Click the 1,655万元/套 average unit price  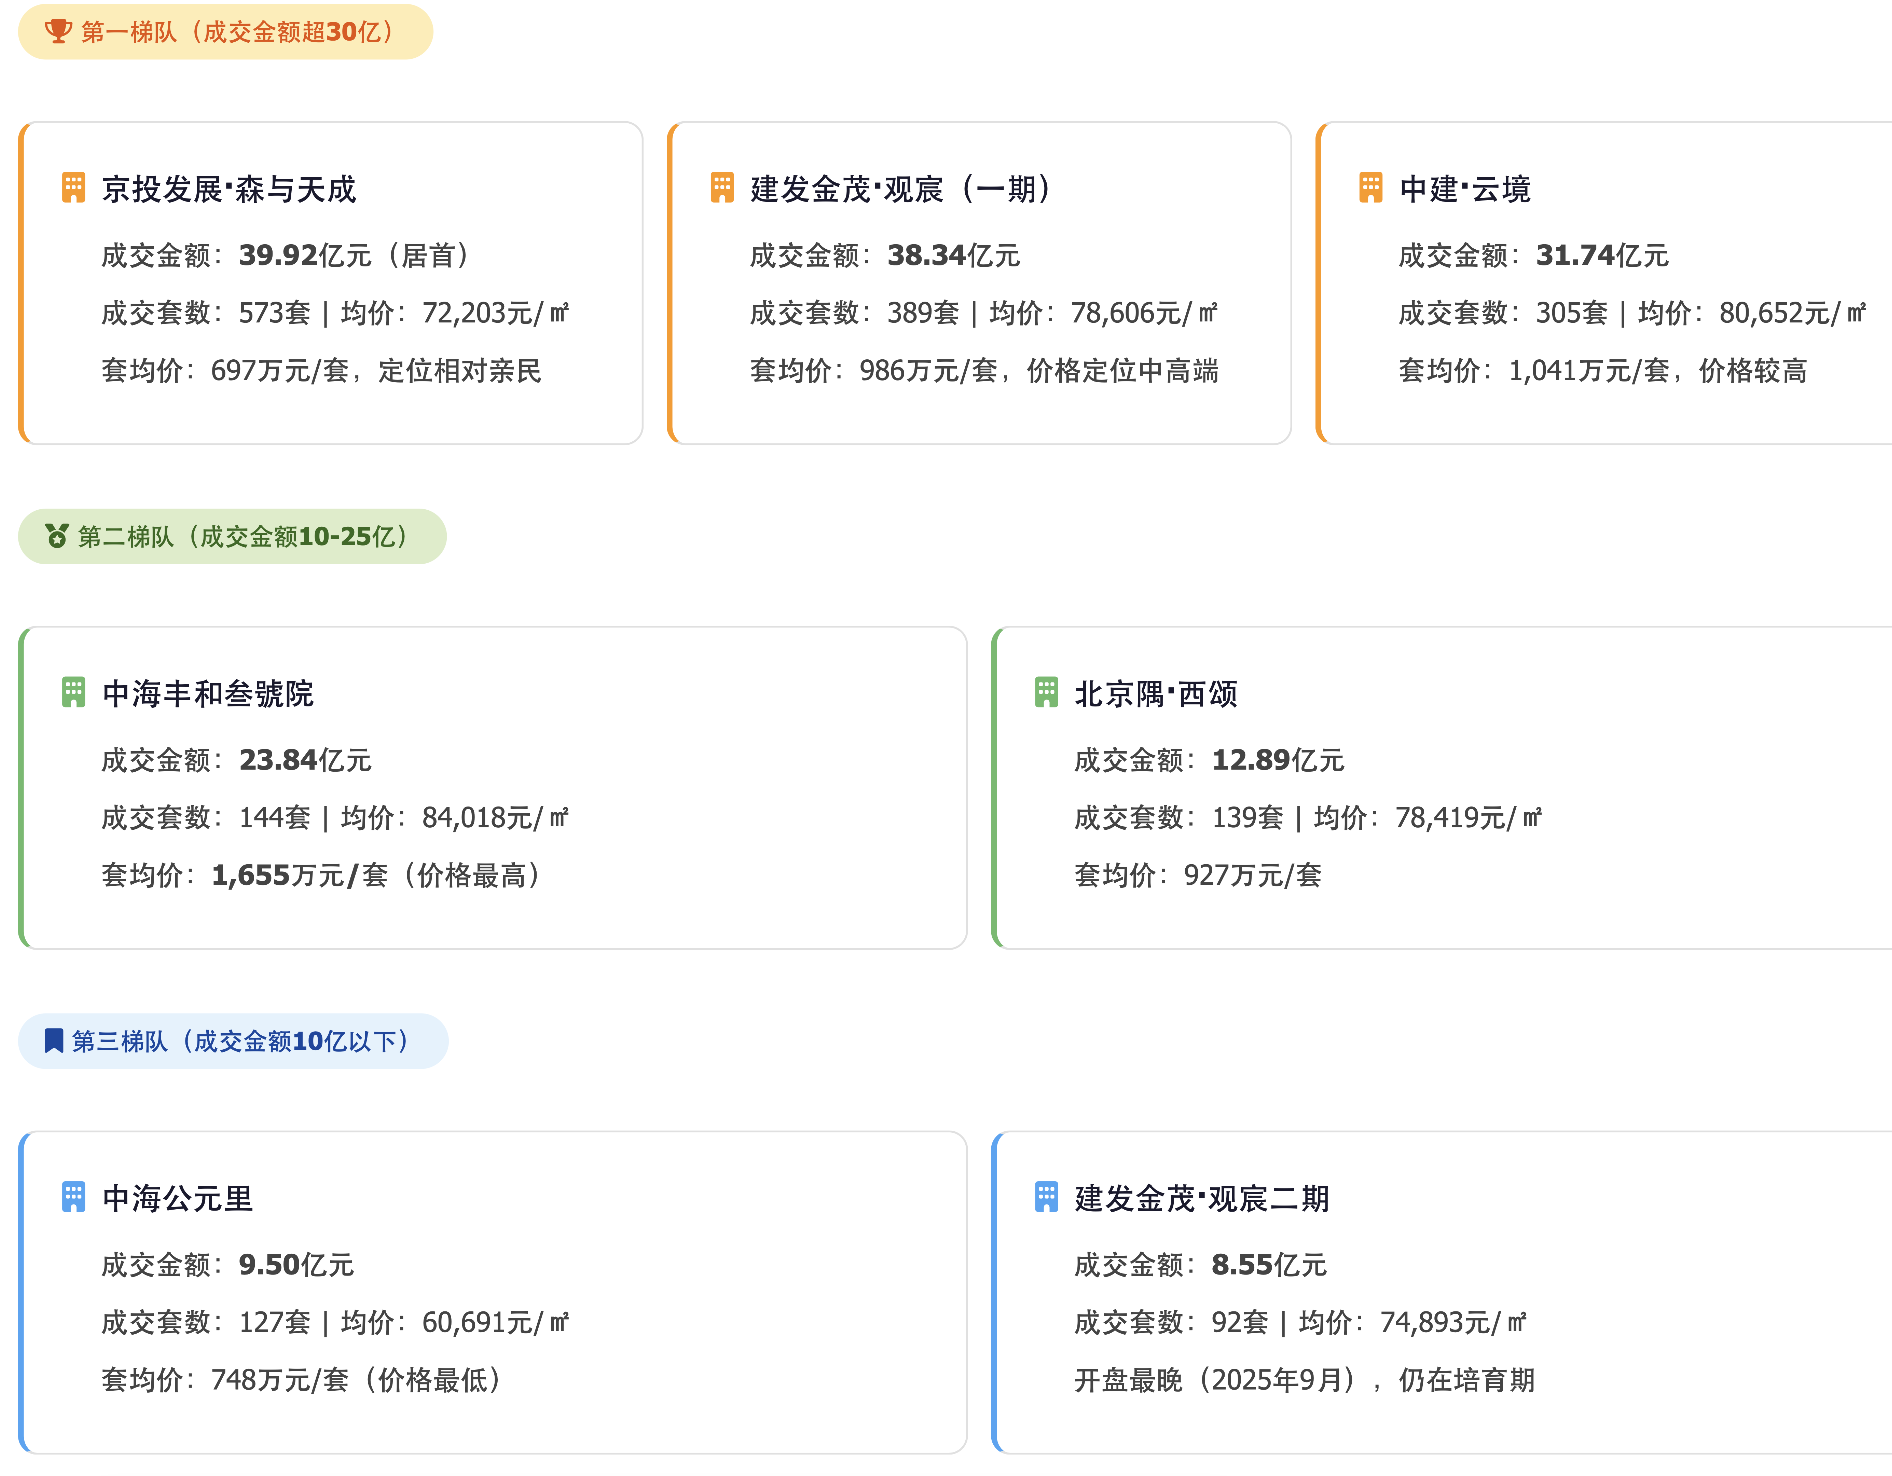pos(299,876)
